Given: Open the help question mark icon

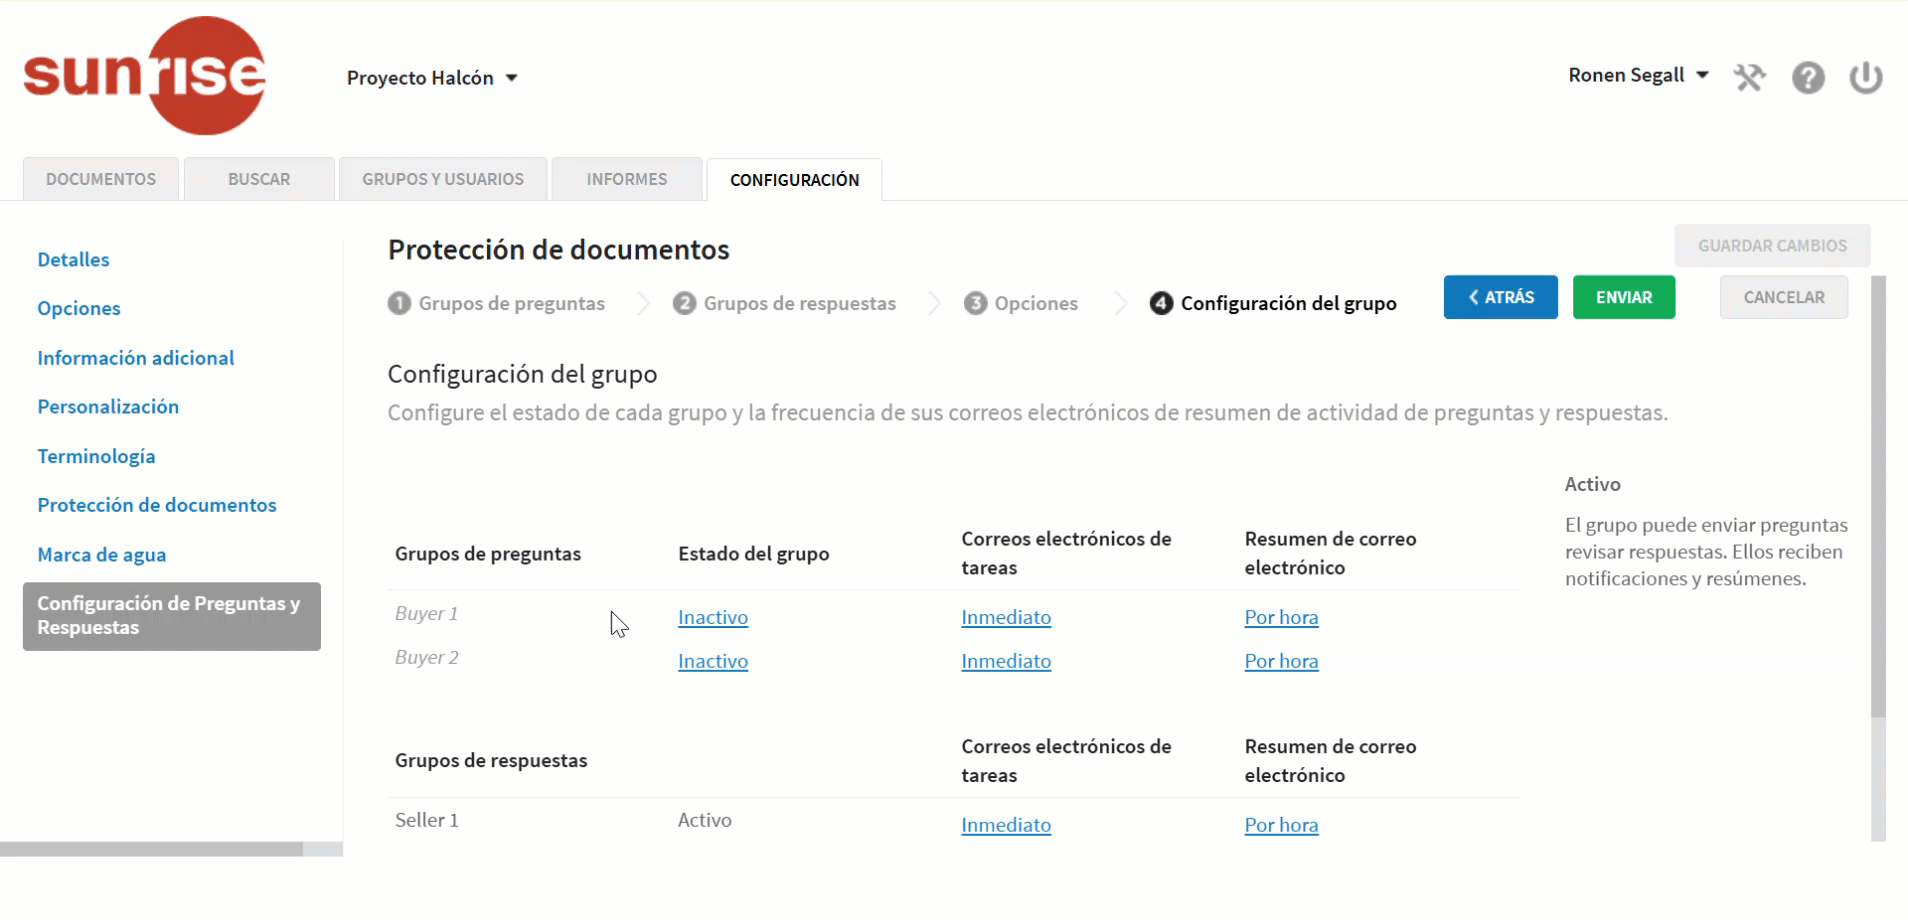Looking at the screenshot, I should pos(1808,77).
